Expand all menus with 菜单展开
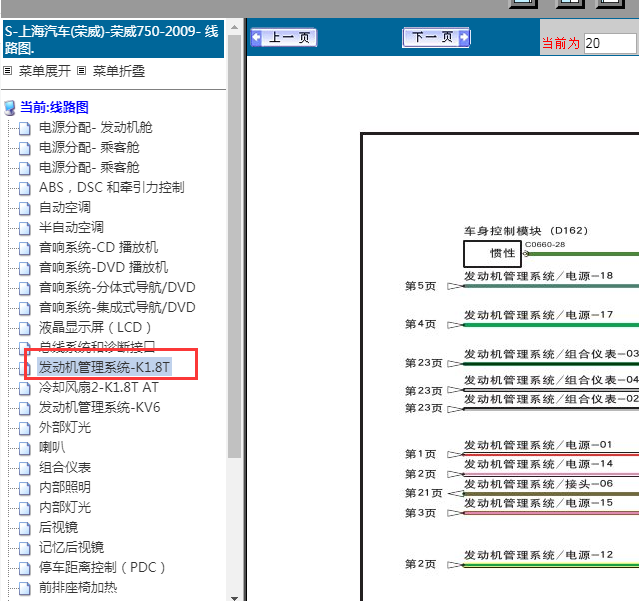 [x=45, y=71]
